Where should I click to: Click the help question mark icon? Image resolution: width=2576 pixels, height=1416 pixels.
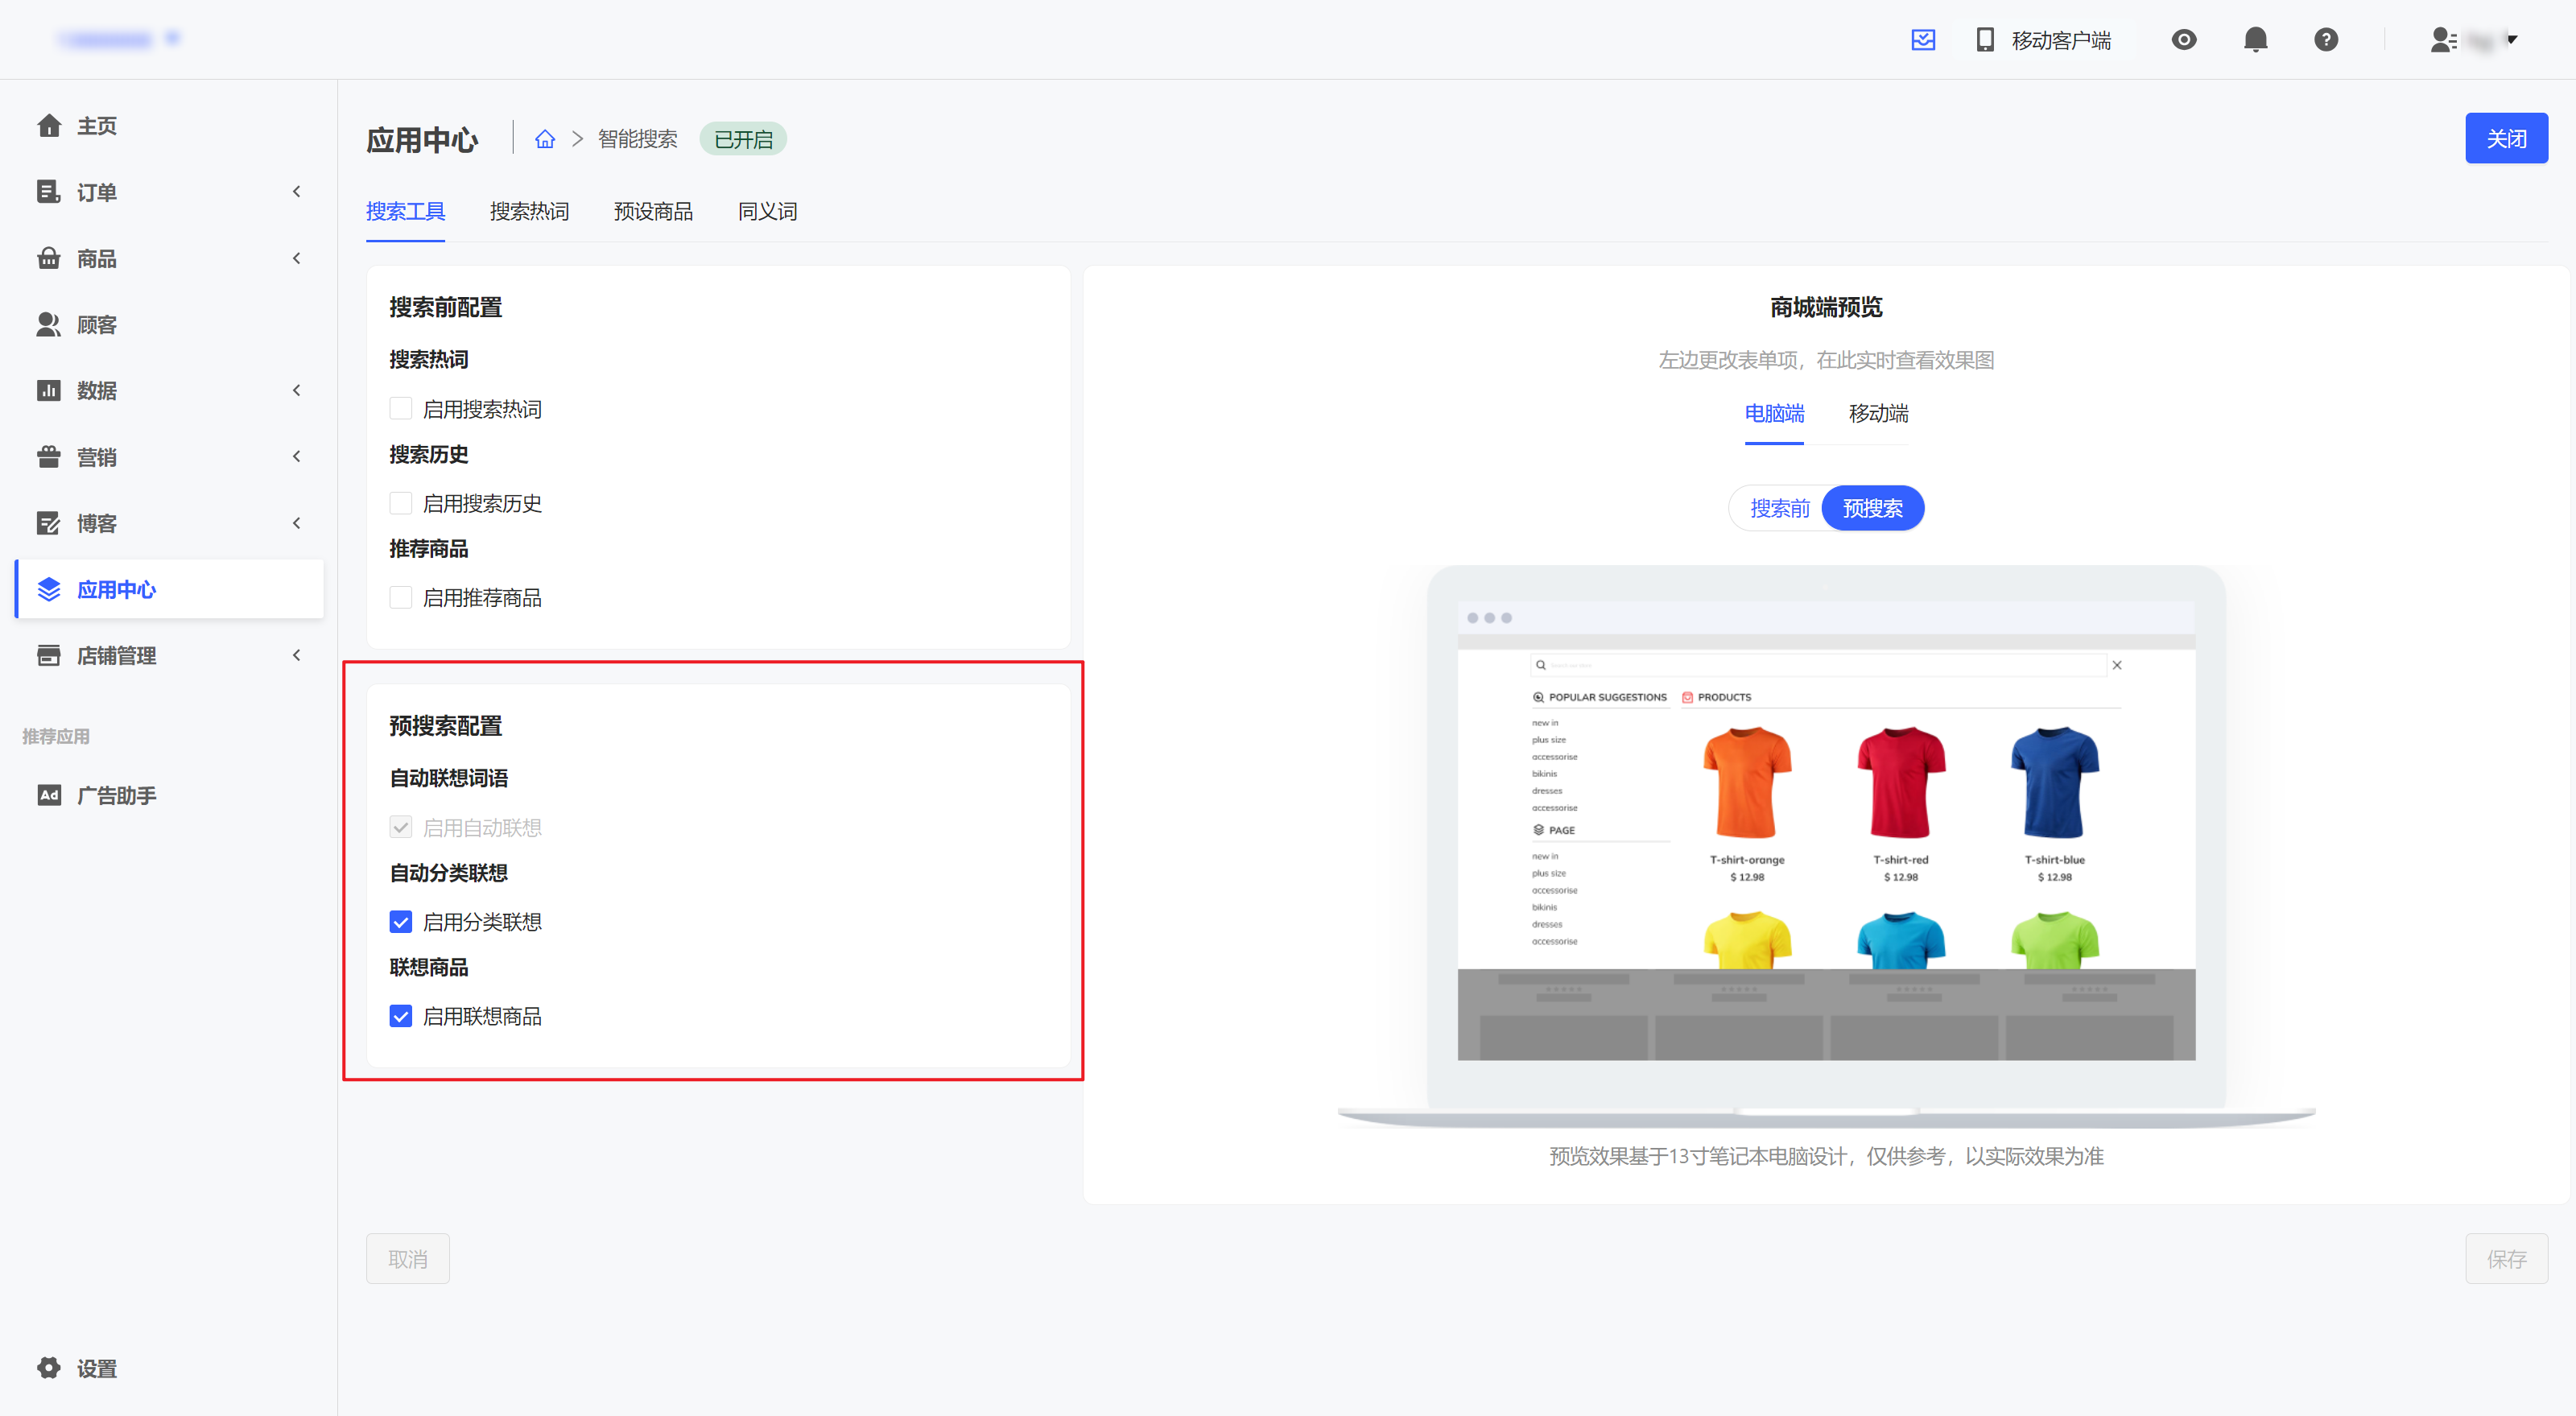[2326, 40]
